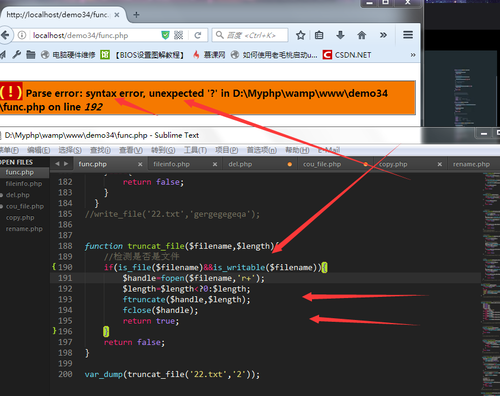Select cou_file.php in the open files sidebar
This screenshot has width=500, height=396.
click(x=25, y=206)
